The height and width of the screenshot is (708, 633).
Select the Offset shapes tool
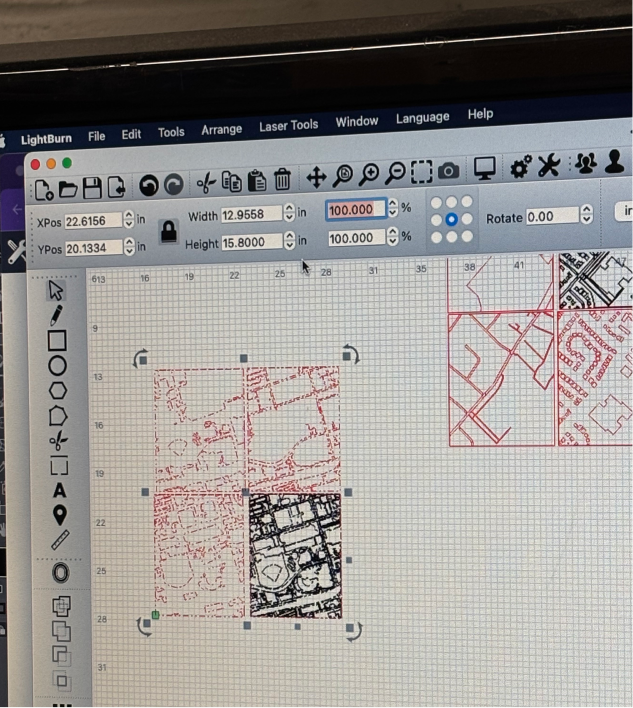pyautogui.click(x=61, y=573)
